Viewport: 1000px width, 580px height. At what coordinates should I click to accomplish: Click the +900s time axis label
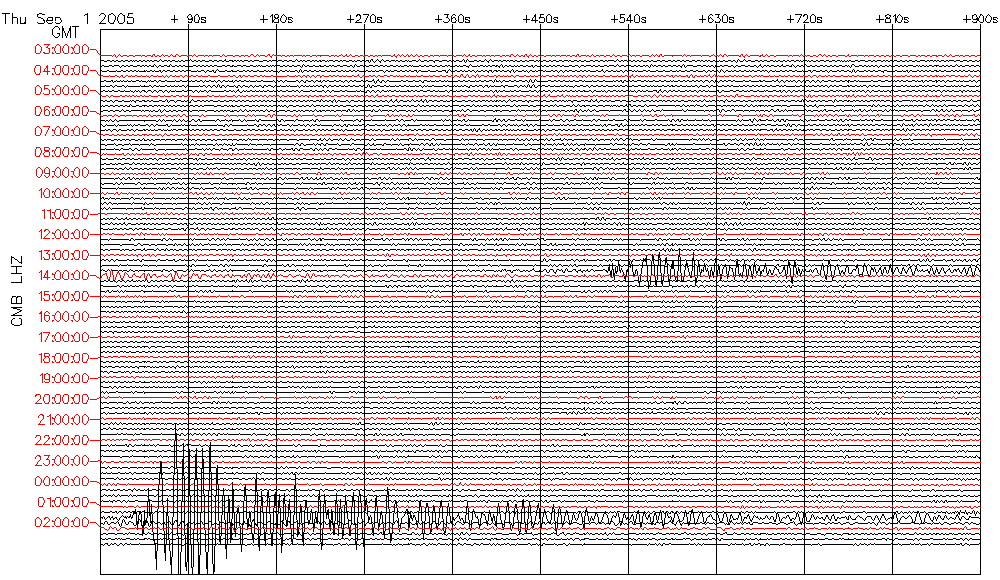[979, 19]
